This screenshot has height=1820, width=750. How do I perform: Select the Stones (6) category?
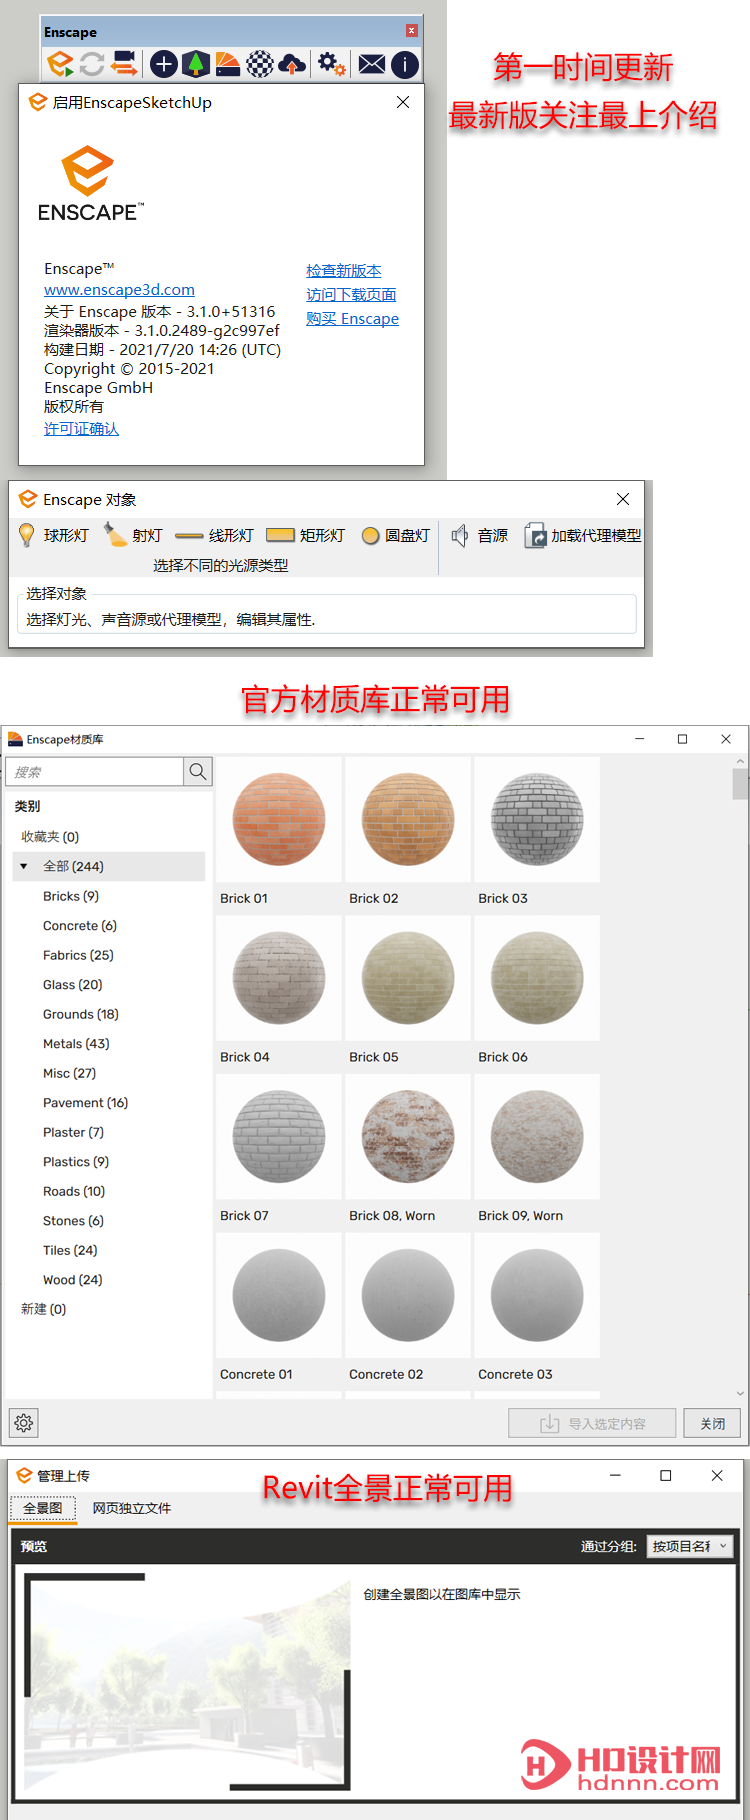[x=73, y=1221]
